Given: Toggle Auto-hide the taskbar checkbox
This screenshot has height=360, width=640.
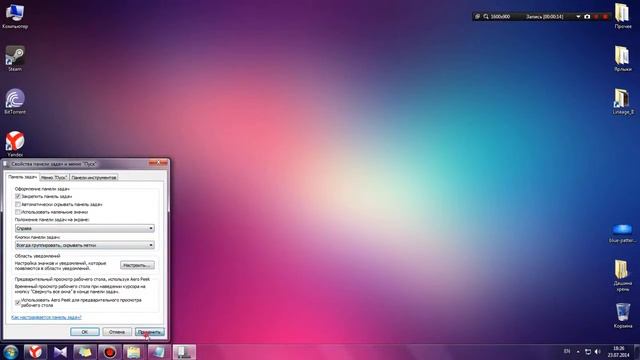Looking at the screenshot, I should pyautogui.click(x=18, y=204).
